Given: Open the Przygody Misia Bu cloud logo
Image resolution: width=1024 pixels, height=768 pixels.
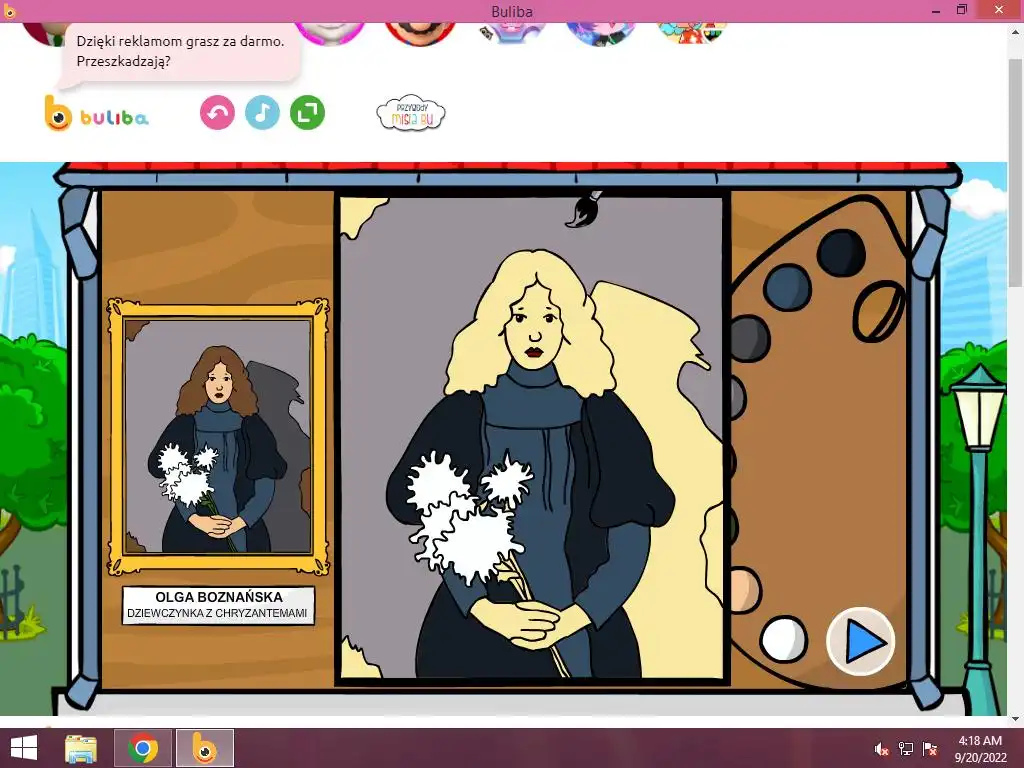Looking at the screenshot, I should pyautogui.click(x=411, y=114).
